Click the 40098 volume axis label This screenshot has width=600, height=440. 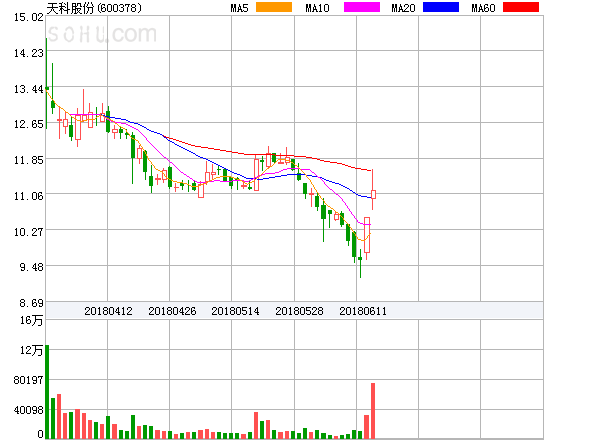coord(28,410)
